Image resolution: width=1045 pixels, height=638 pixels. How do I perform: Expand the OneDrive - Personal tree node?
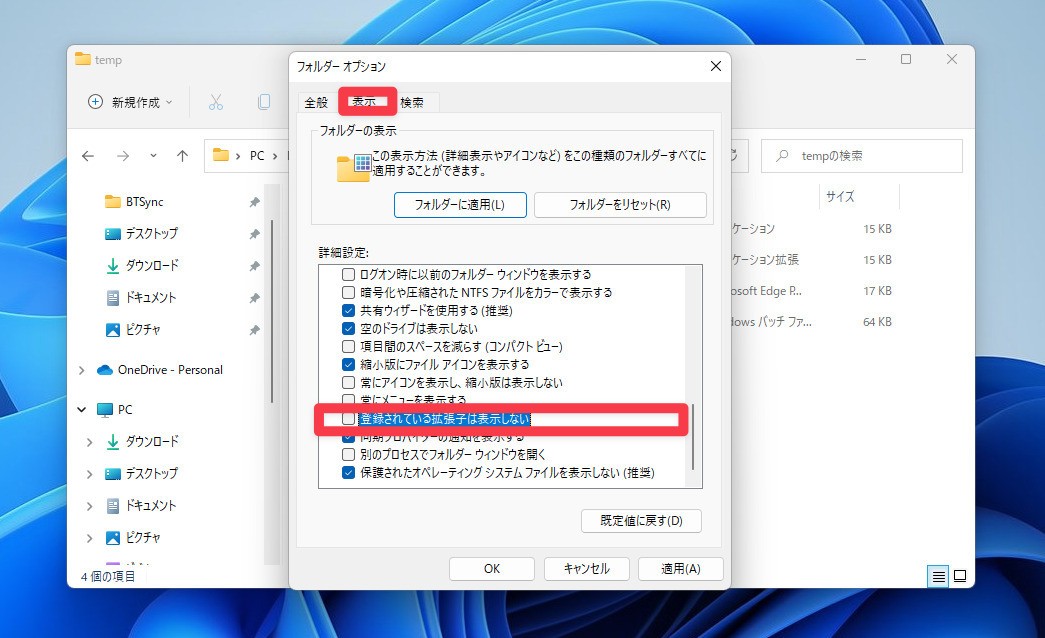point(81,370)
